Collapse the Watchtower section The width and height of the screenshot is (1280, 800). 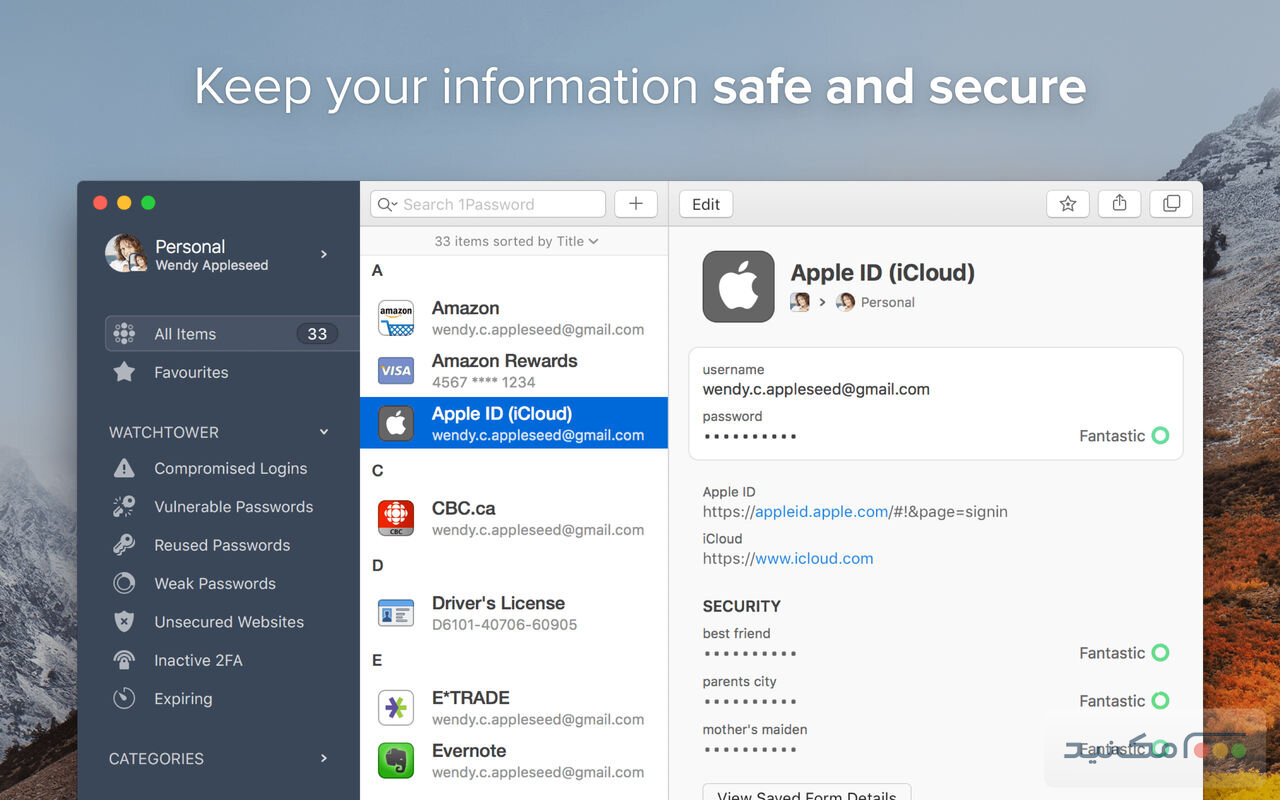[323, 432]
